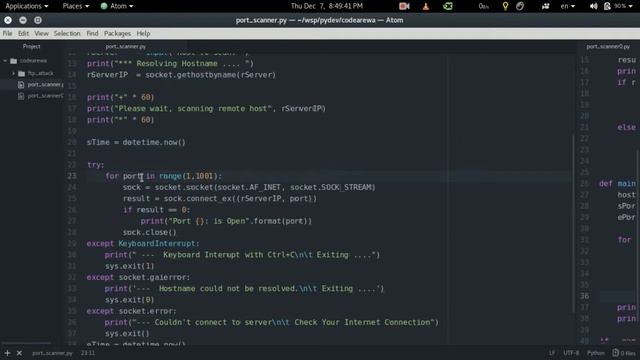Select the highlighted port_scanner file in tree
Viewport: 640px width, 360px height.
(x=45, y=85)
